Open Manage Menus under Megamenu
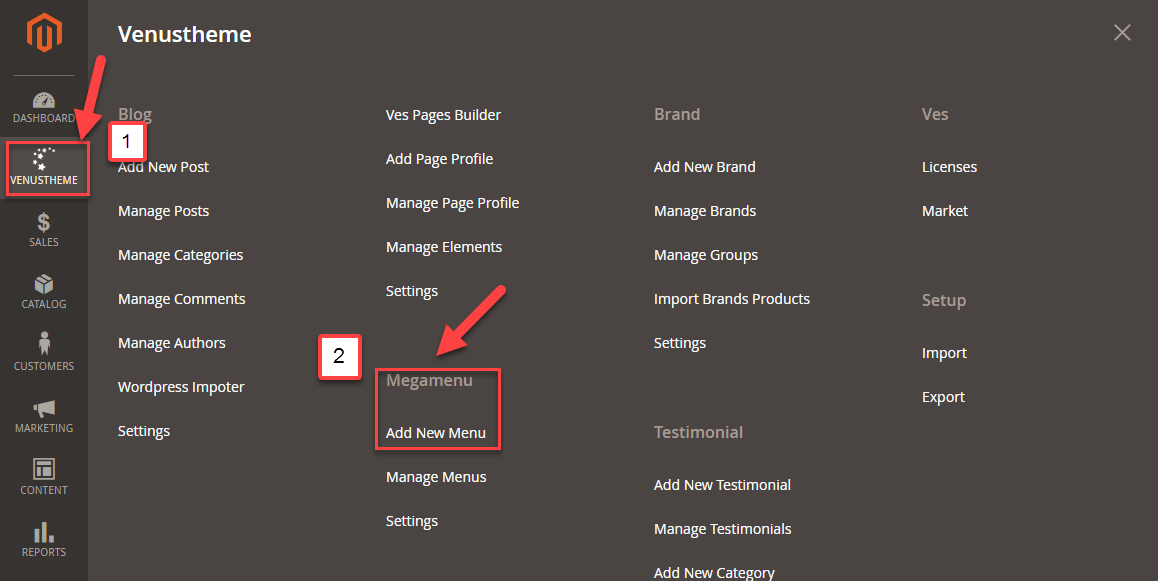1158x581 pixels. [436, 477]
